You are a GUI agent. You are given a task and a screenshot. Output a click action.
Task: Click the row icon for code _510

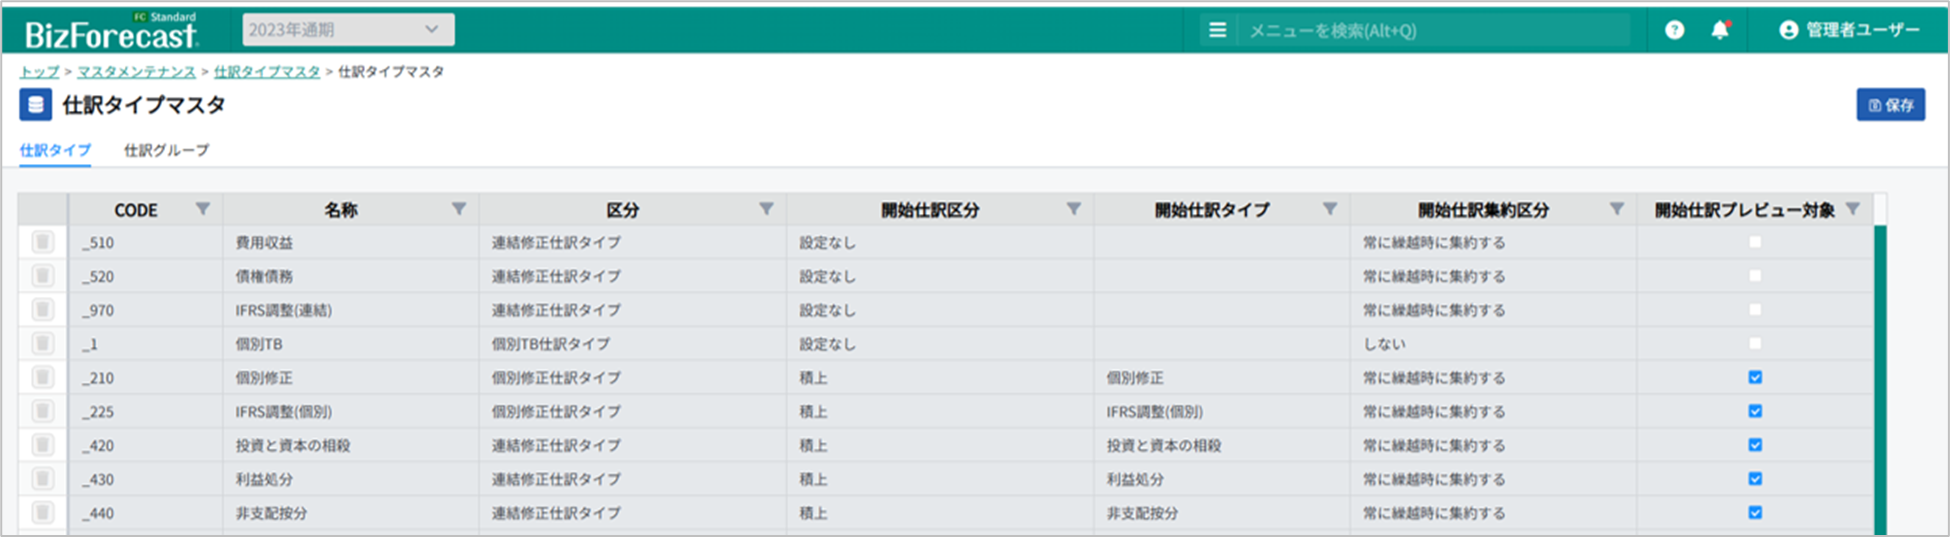coord(43,242)
